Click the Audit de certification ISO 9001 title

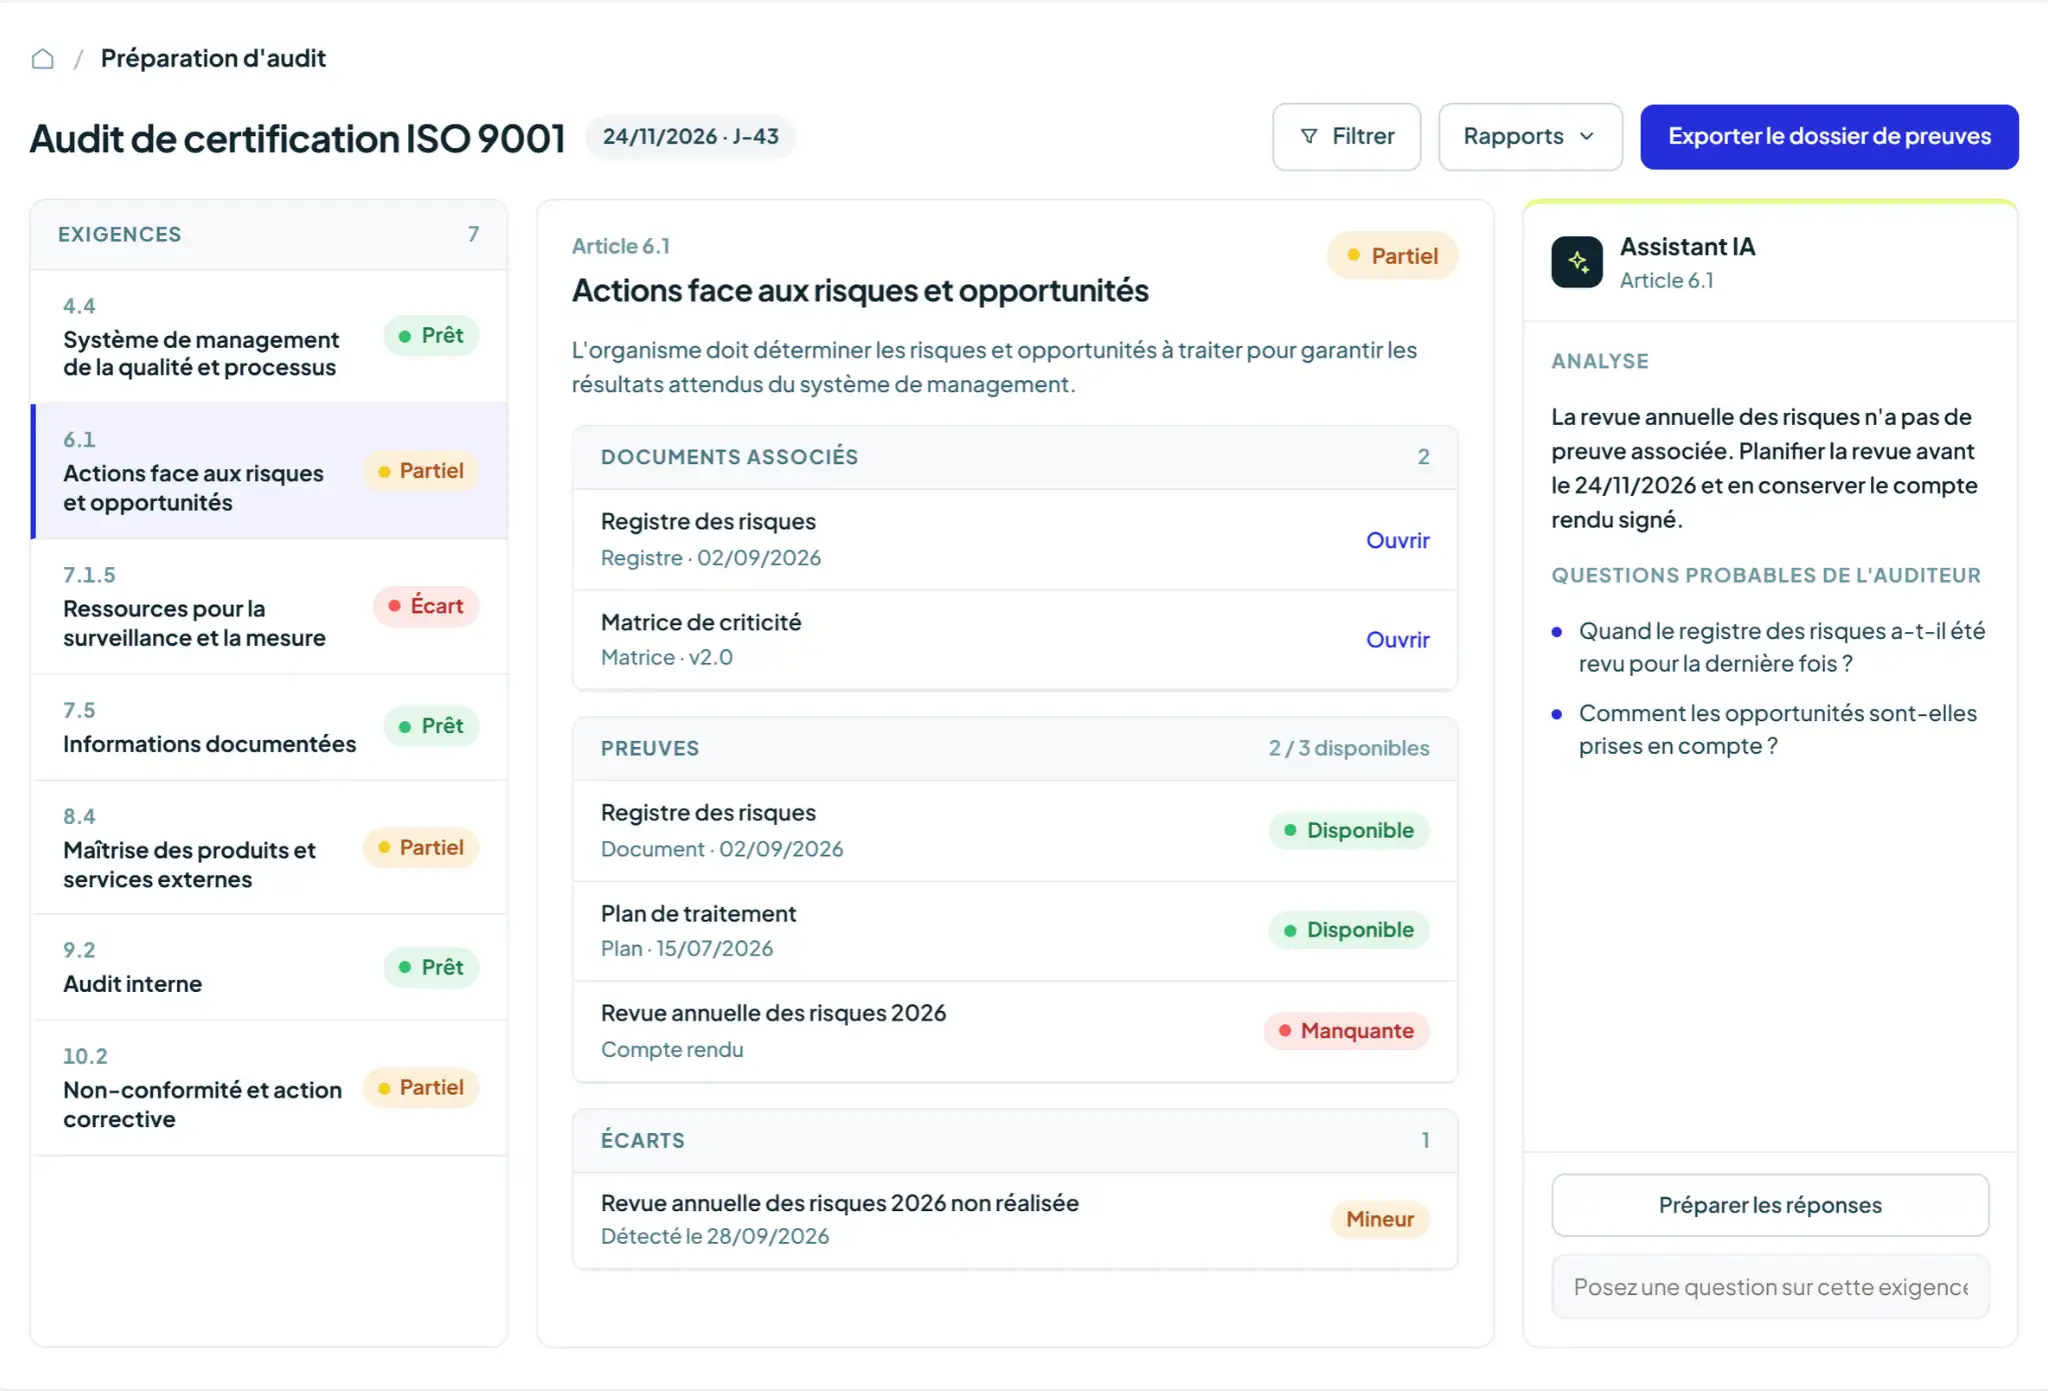[x=297, y=138]
